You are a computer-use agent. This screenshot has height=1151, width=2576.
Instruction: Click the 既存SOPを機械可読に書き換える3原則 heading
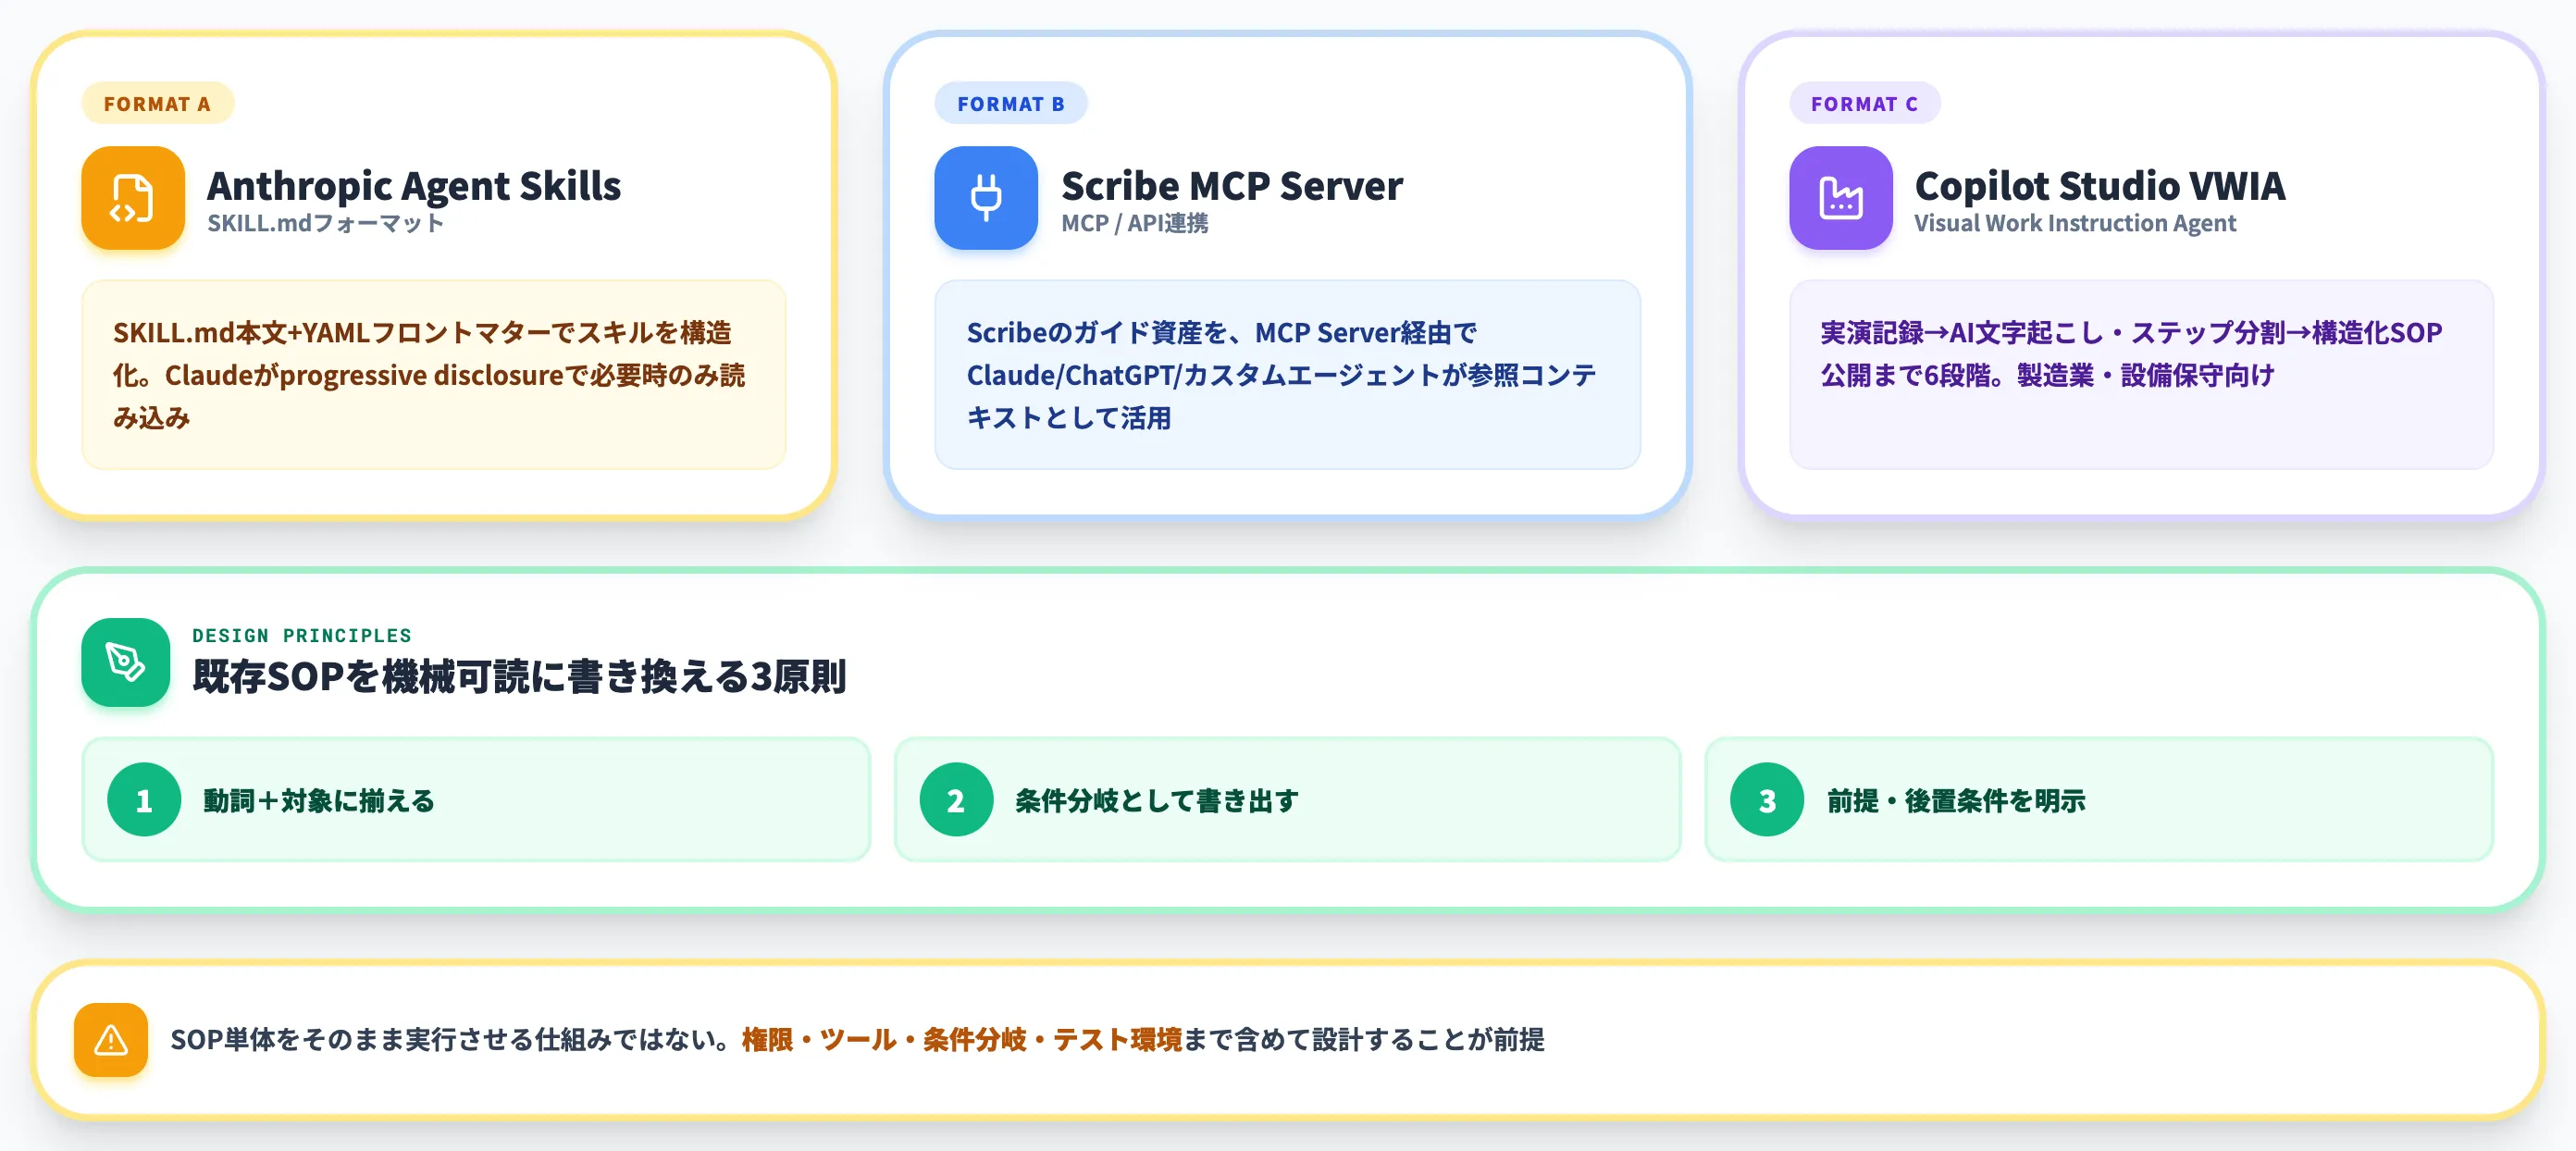point(520,677)
